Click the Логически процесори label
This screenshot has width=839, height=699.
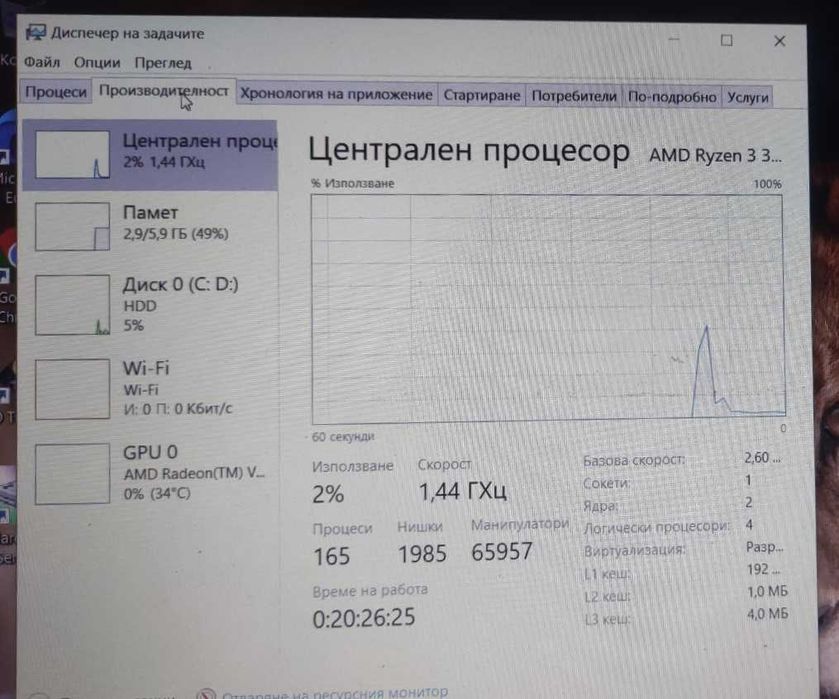(x=657, y=528)
